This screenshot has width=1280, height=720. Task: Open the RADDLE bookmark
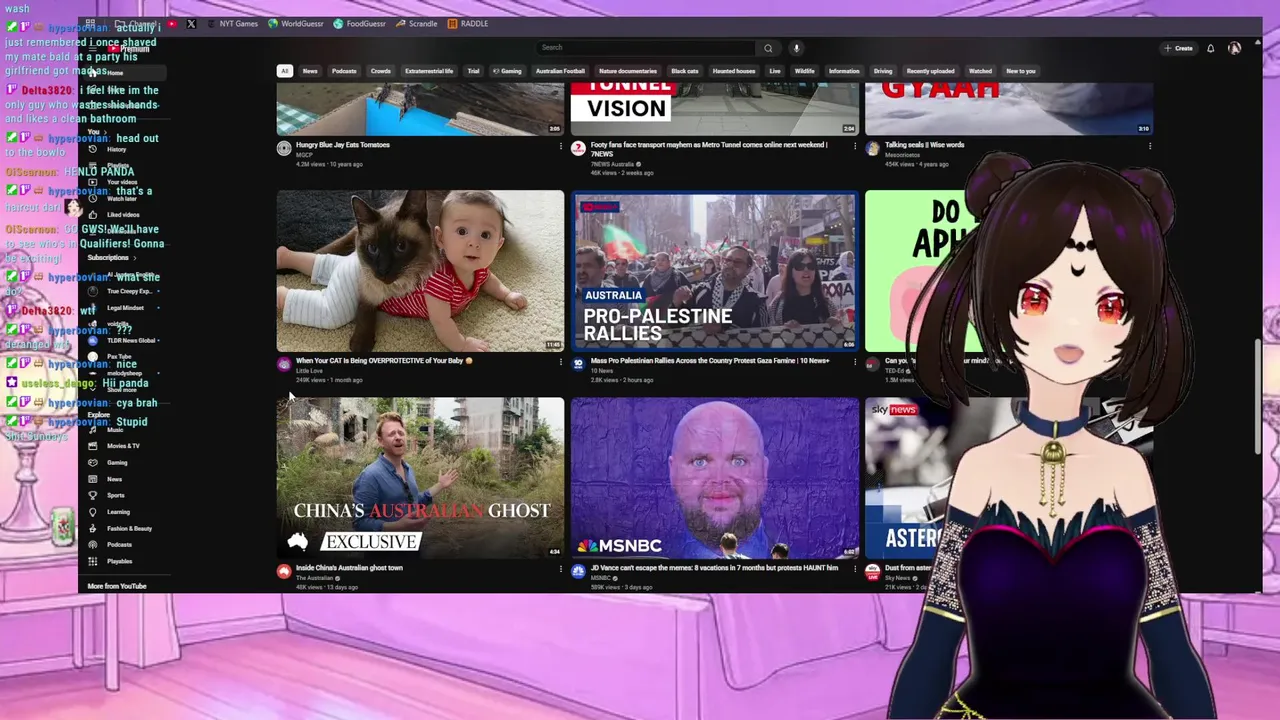(468, 23)
